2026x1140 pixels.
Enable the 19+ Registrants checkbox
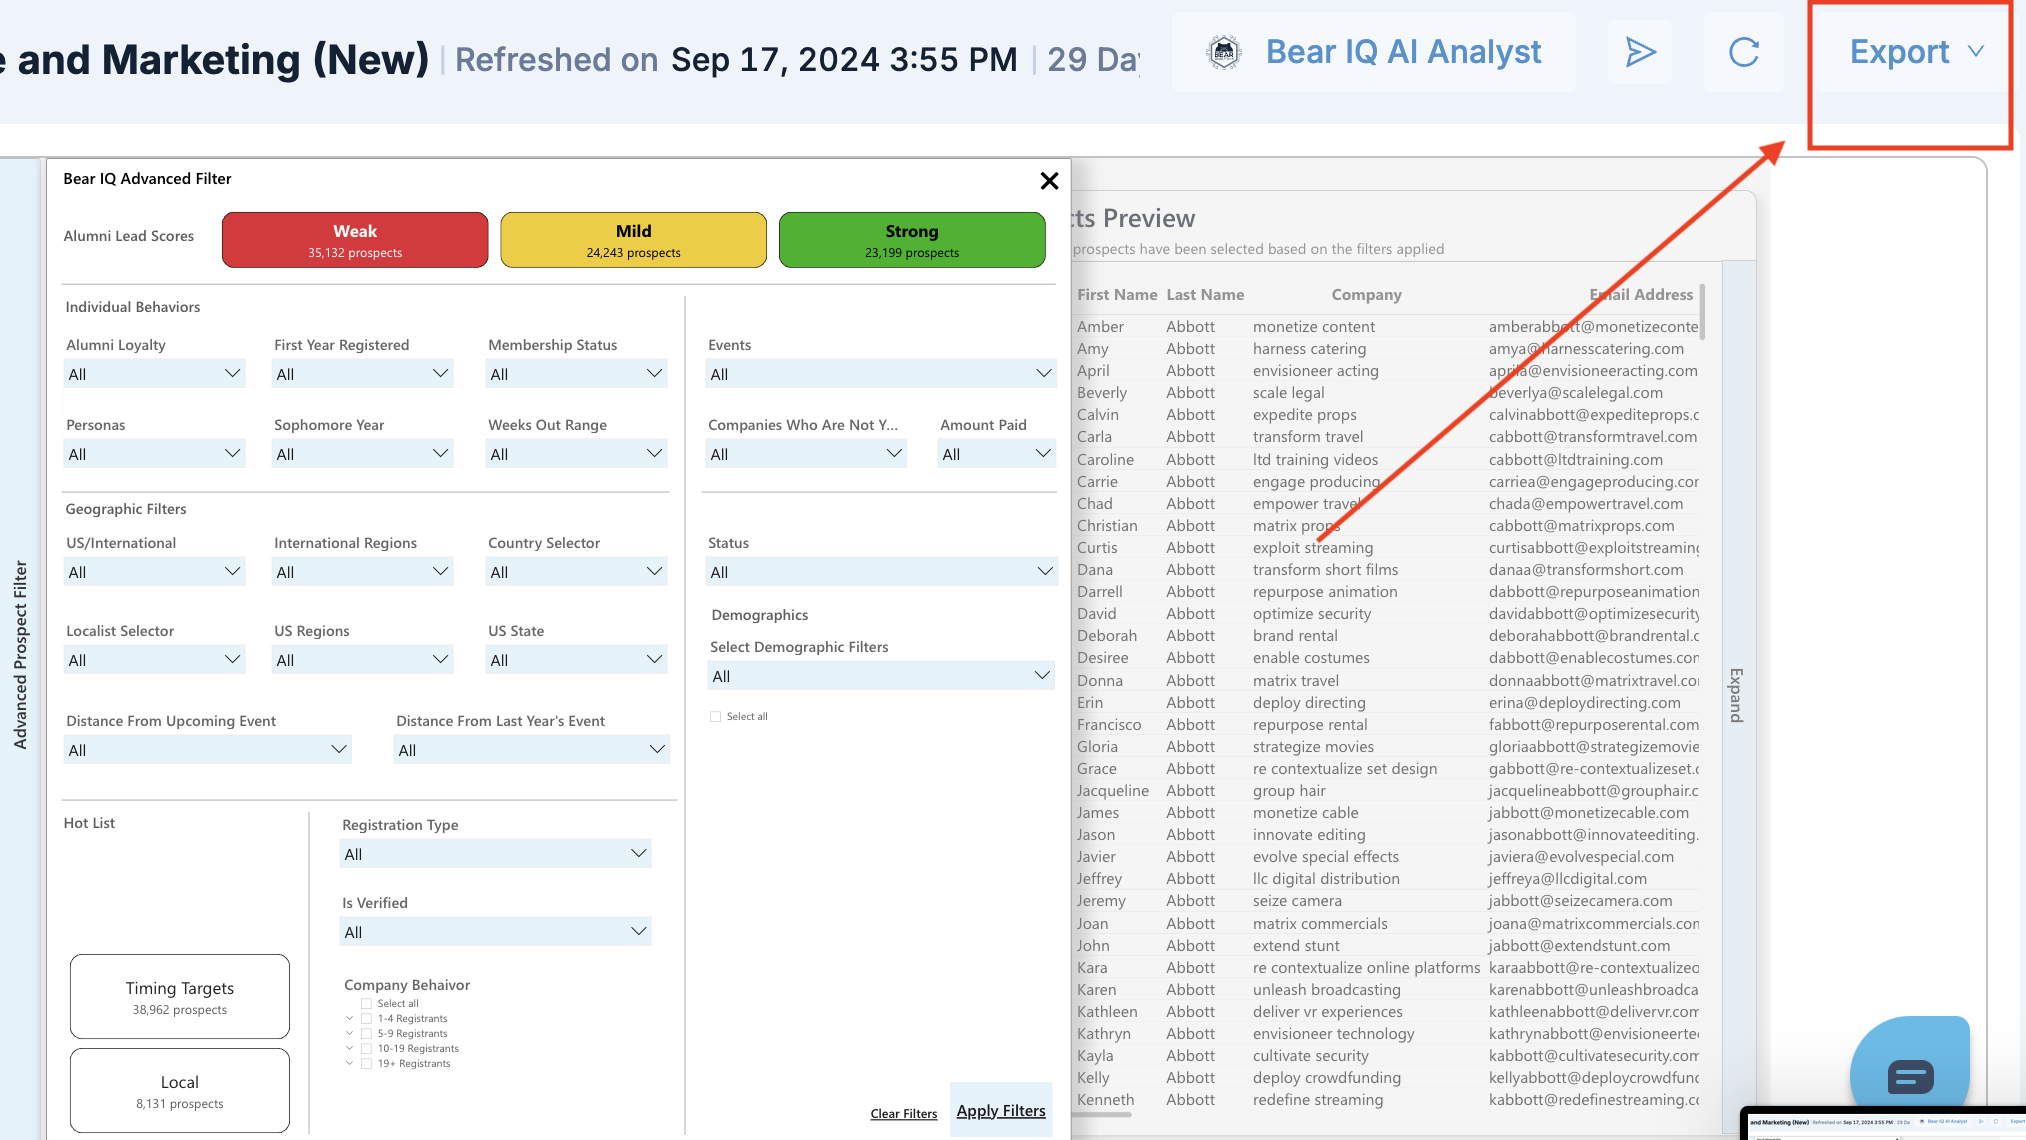[366, 1063]
